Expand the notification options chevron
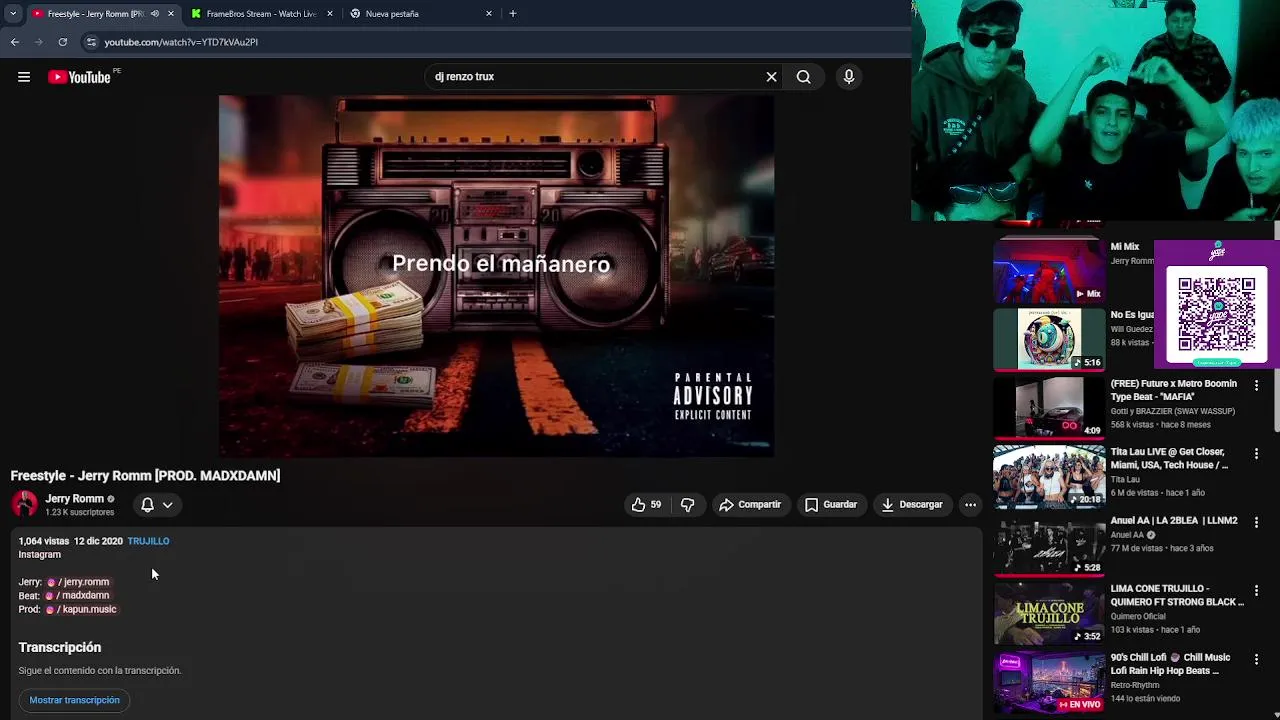Screen dimensions: 1280x720 coord(168,505)
